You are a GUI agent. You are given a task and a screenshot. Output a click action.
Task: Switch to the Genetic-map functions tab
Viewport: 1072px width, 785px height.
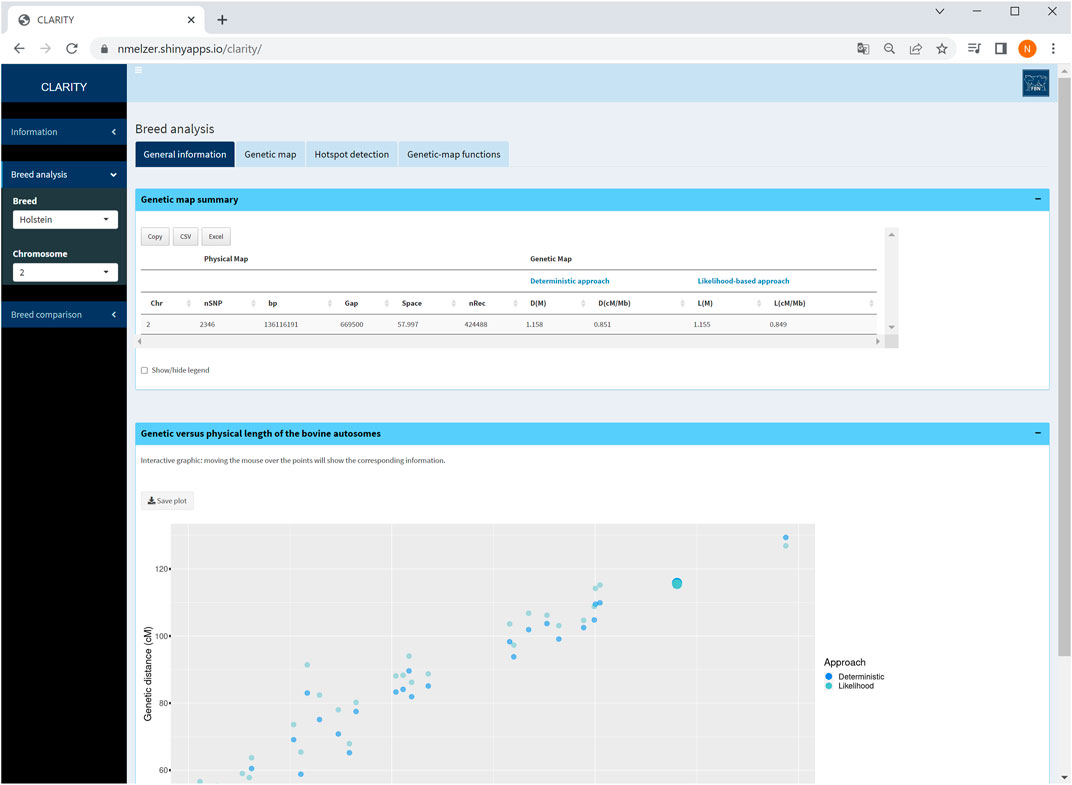point(453,155)
